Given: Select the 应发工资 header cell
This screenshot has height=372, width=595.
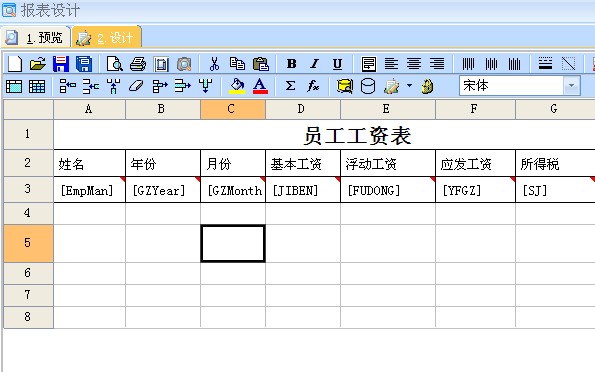Looking at the screenshot, I should [x=475, y=163].
